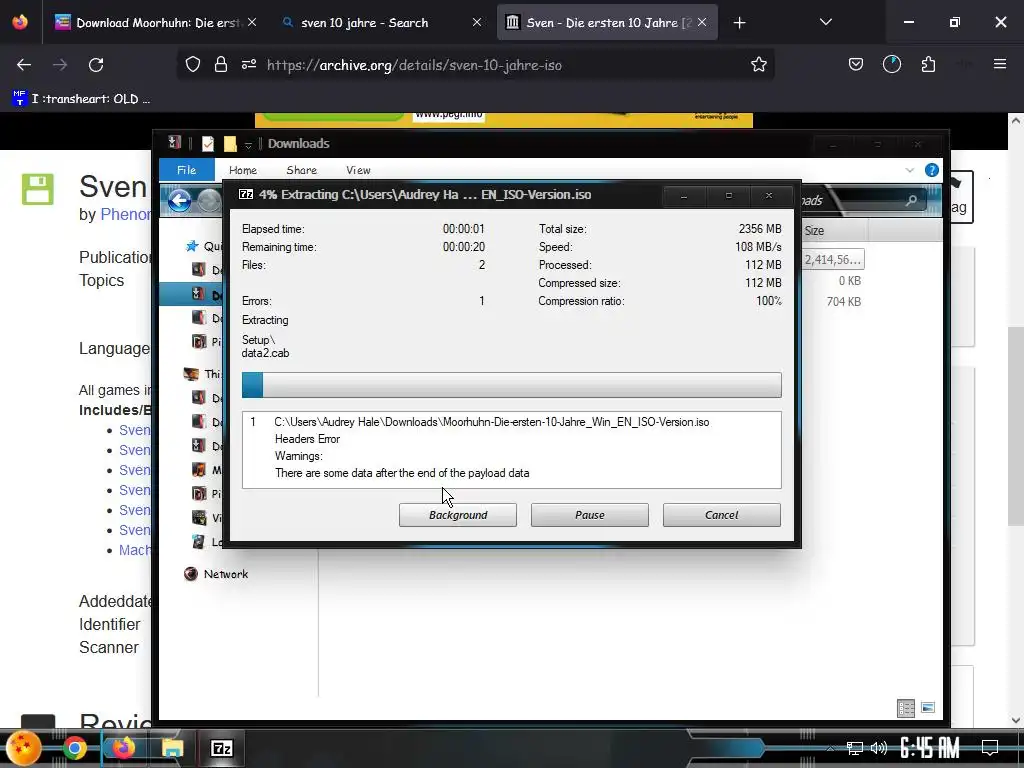Bookmark this page with star icon

coord(758,65)
